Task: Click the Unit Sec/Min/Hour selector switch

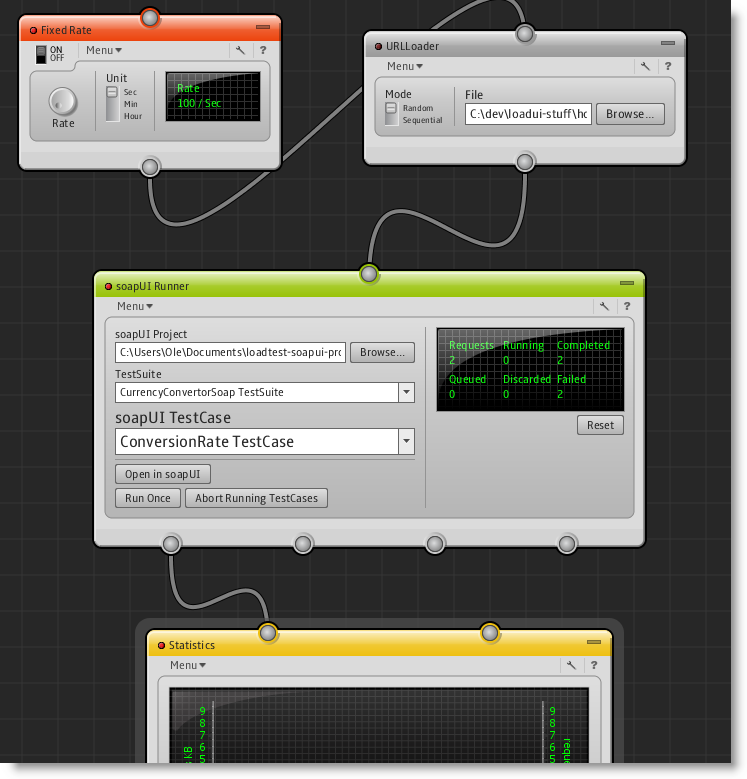Action: point(112,104)
